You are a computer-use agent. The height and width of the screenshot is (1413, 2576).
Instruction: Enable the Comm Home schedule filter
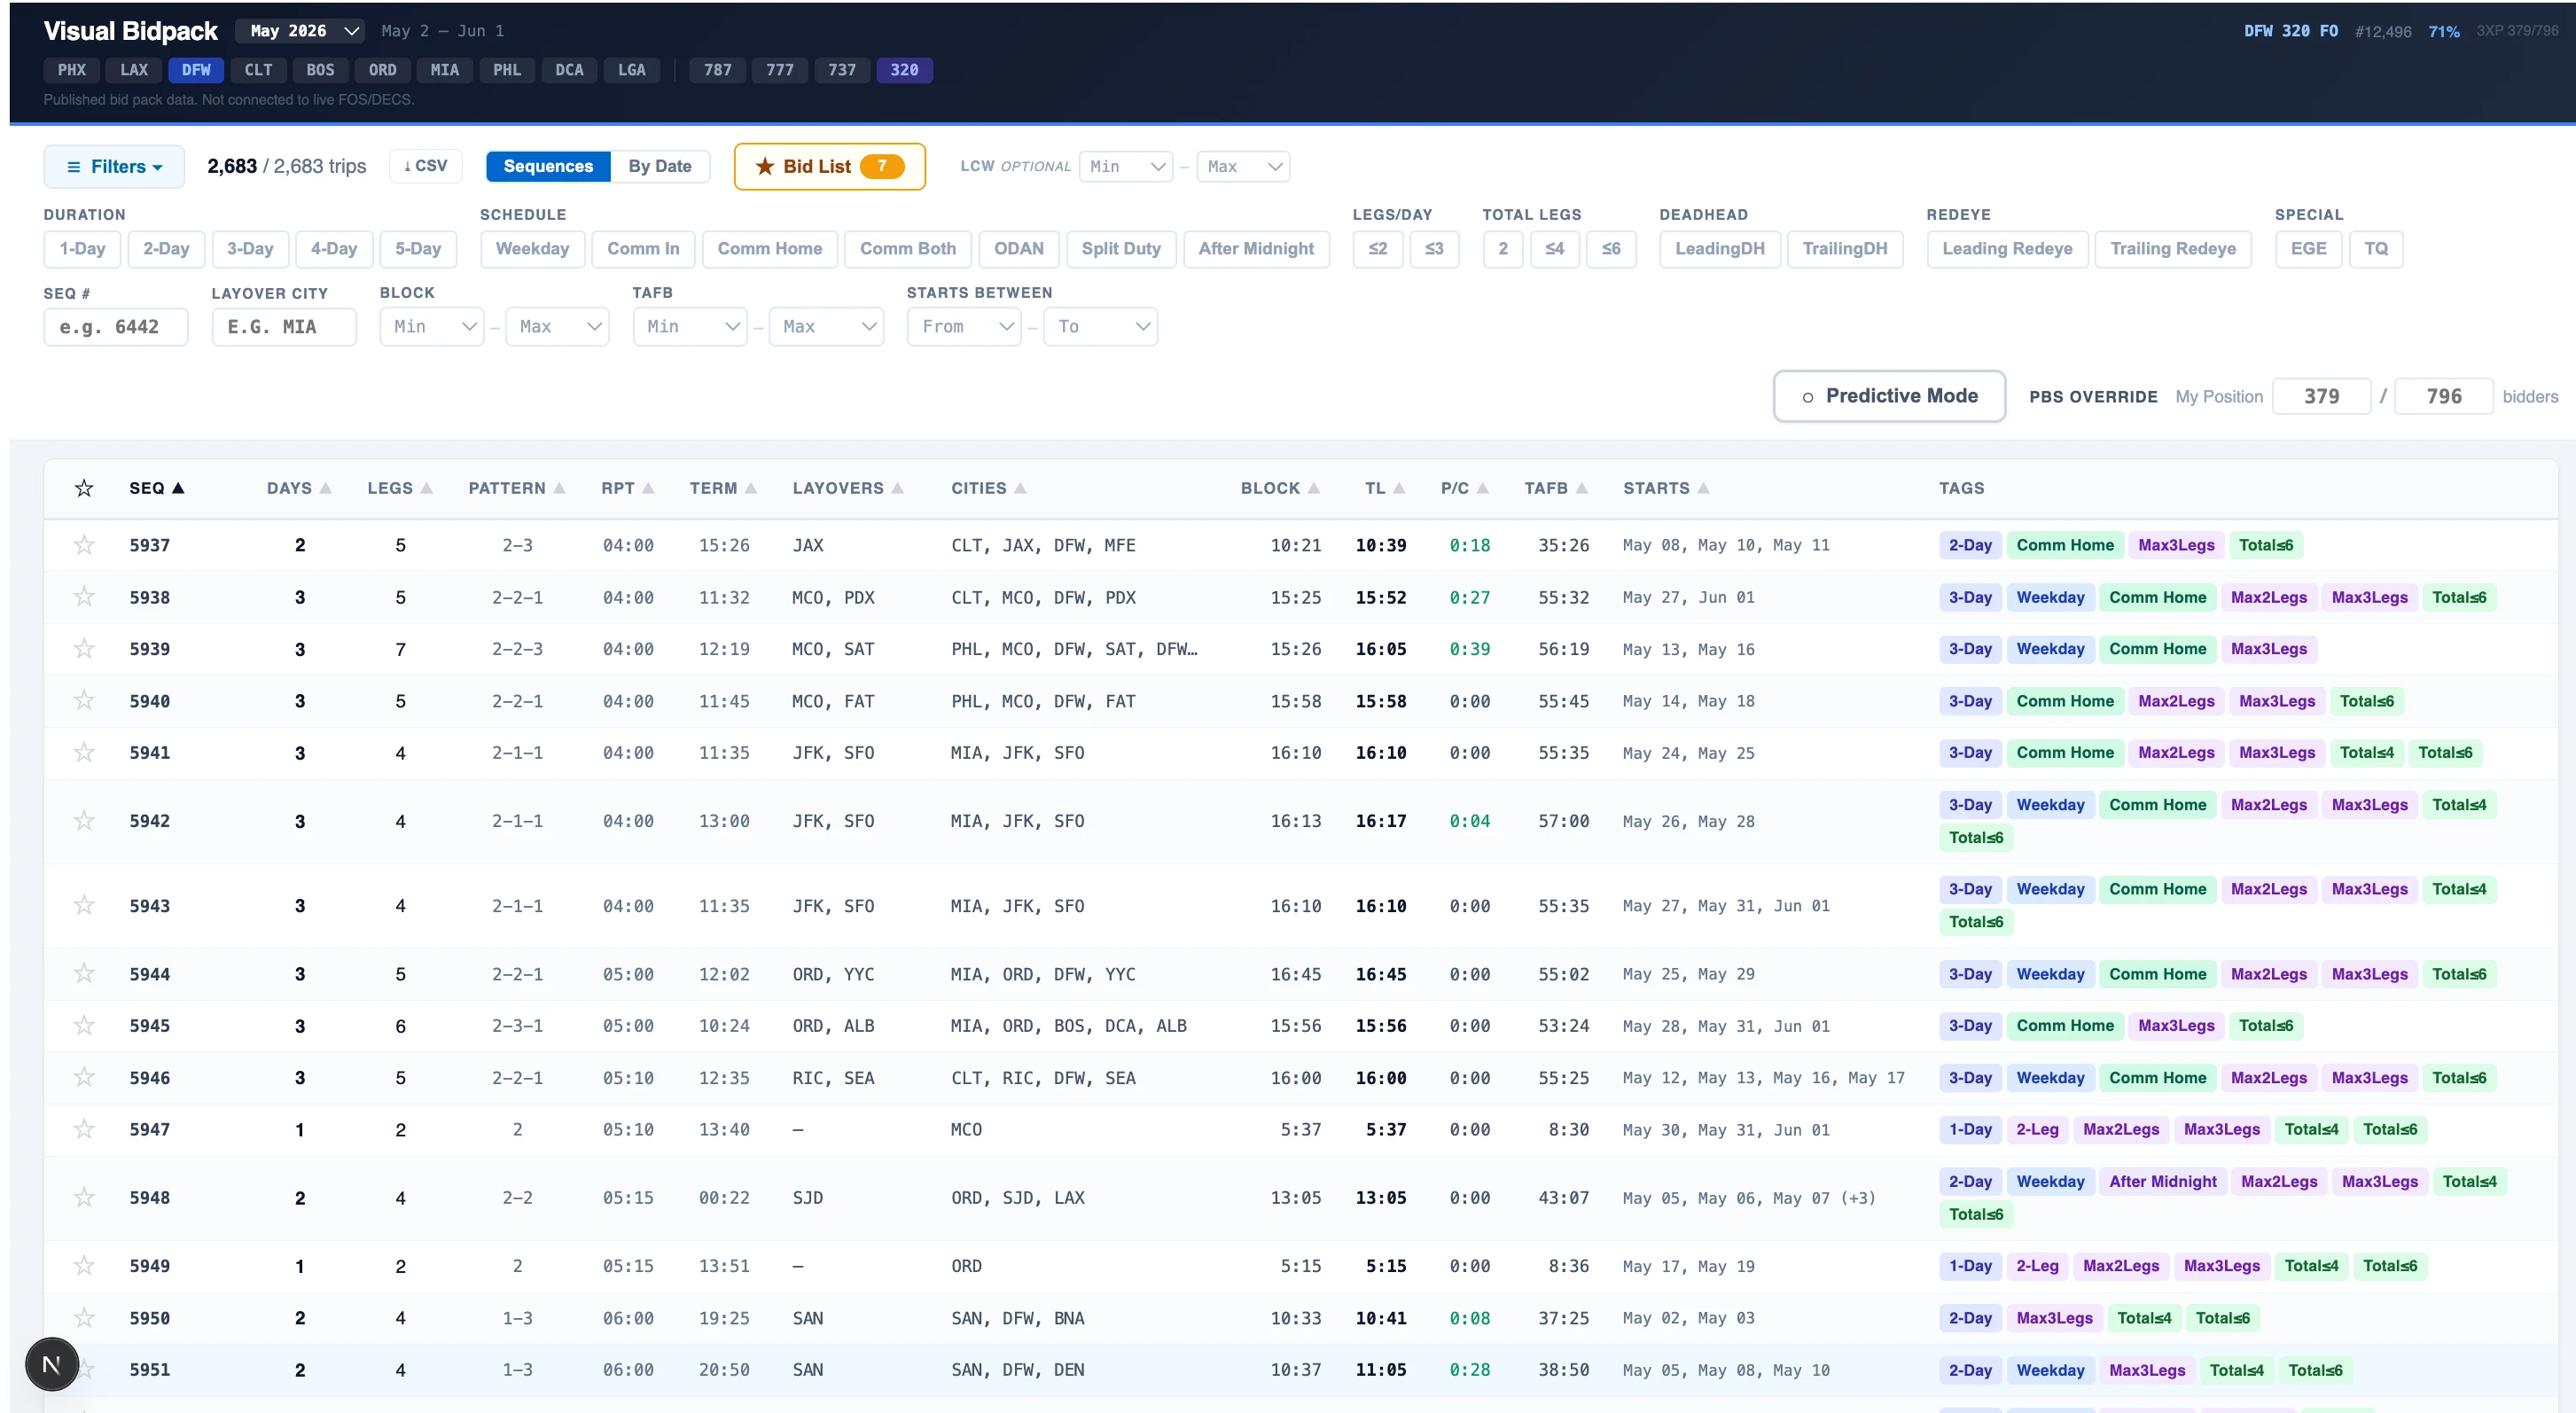click(770, 249)
